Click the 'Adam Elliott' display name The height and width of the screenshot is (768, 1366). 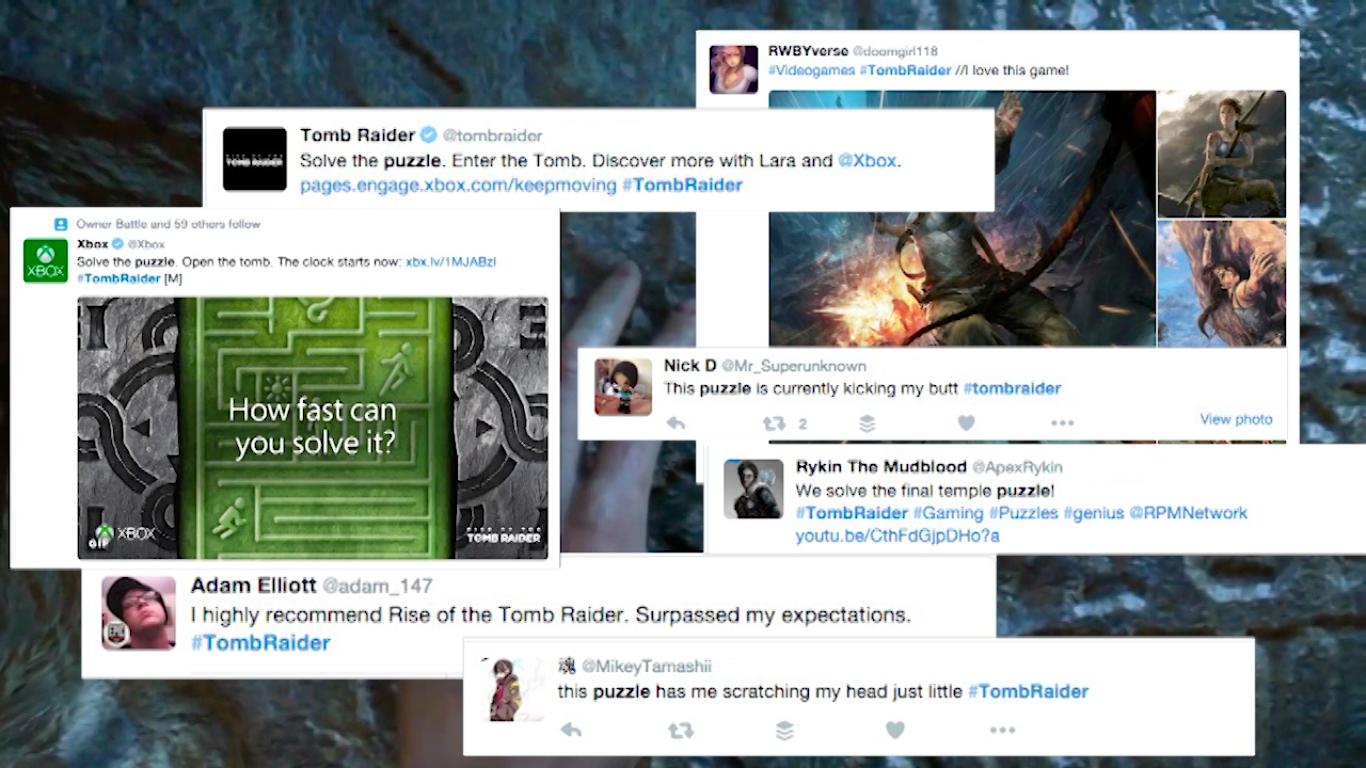click(254, 585)
